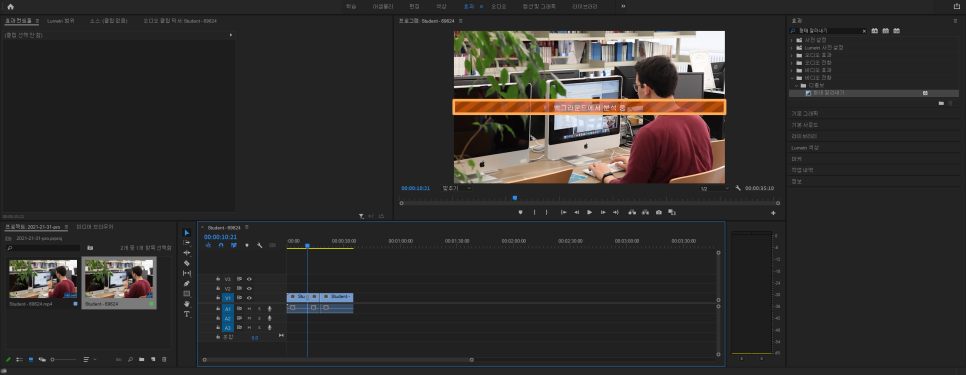966x375 pixels.
Task: Mark Out point in Program monitor
Action: (x=546, y=212)
